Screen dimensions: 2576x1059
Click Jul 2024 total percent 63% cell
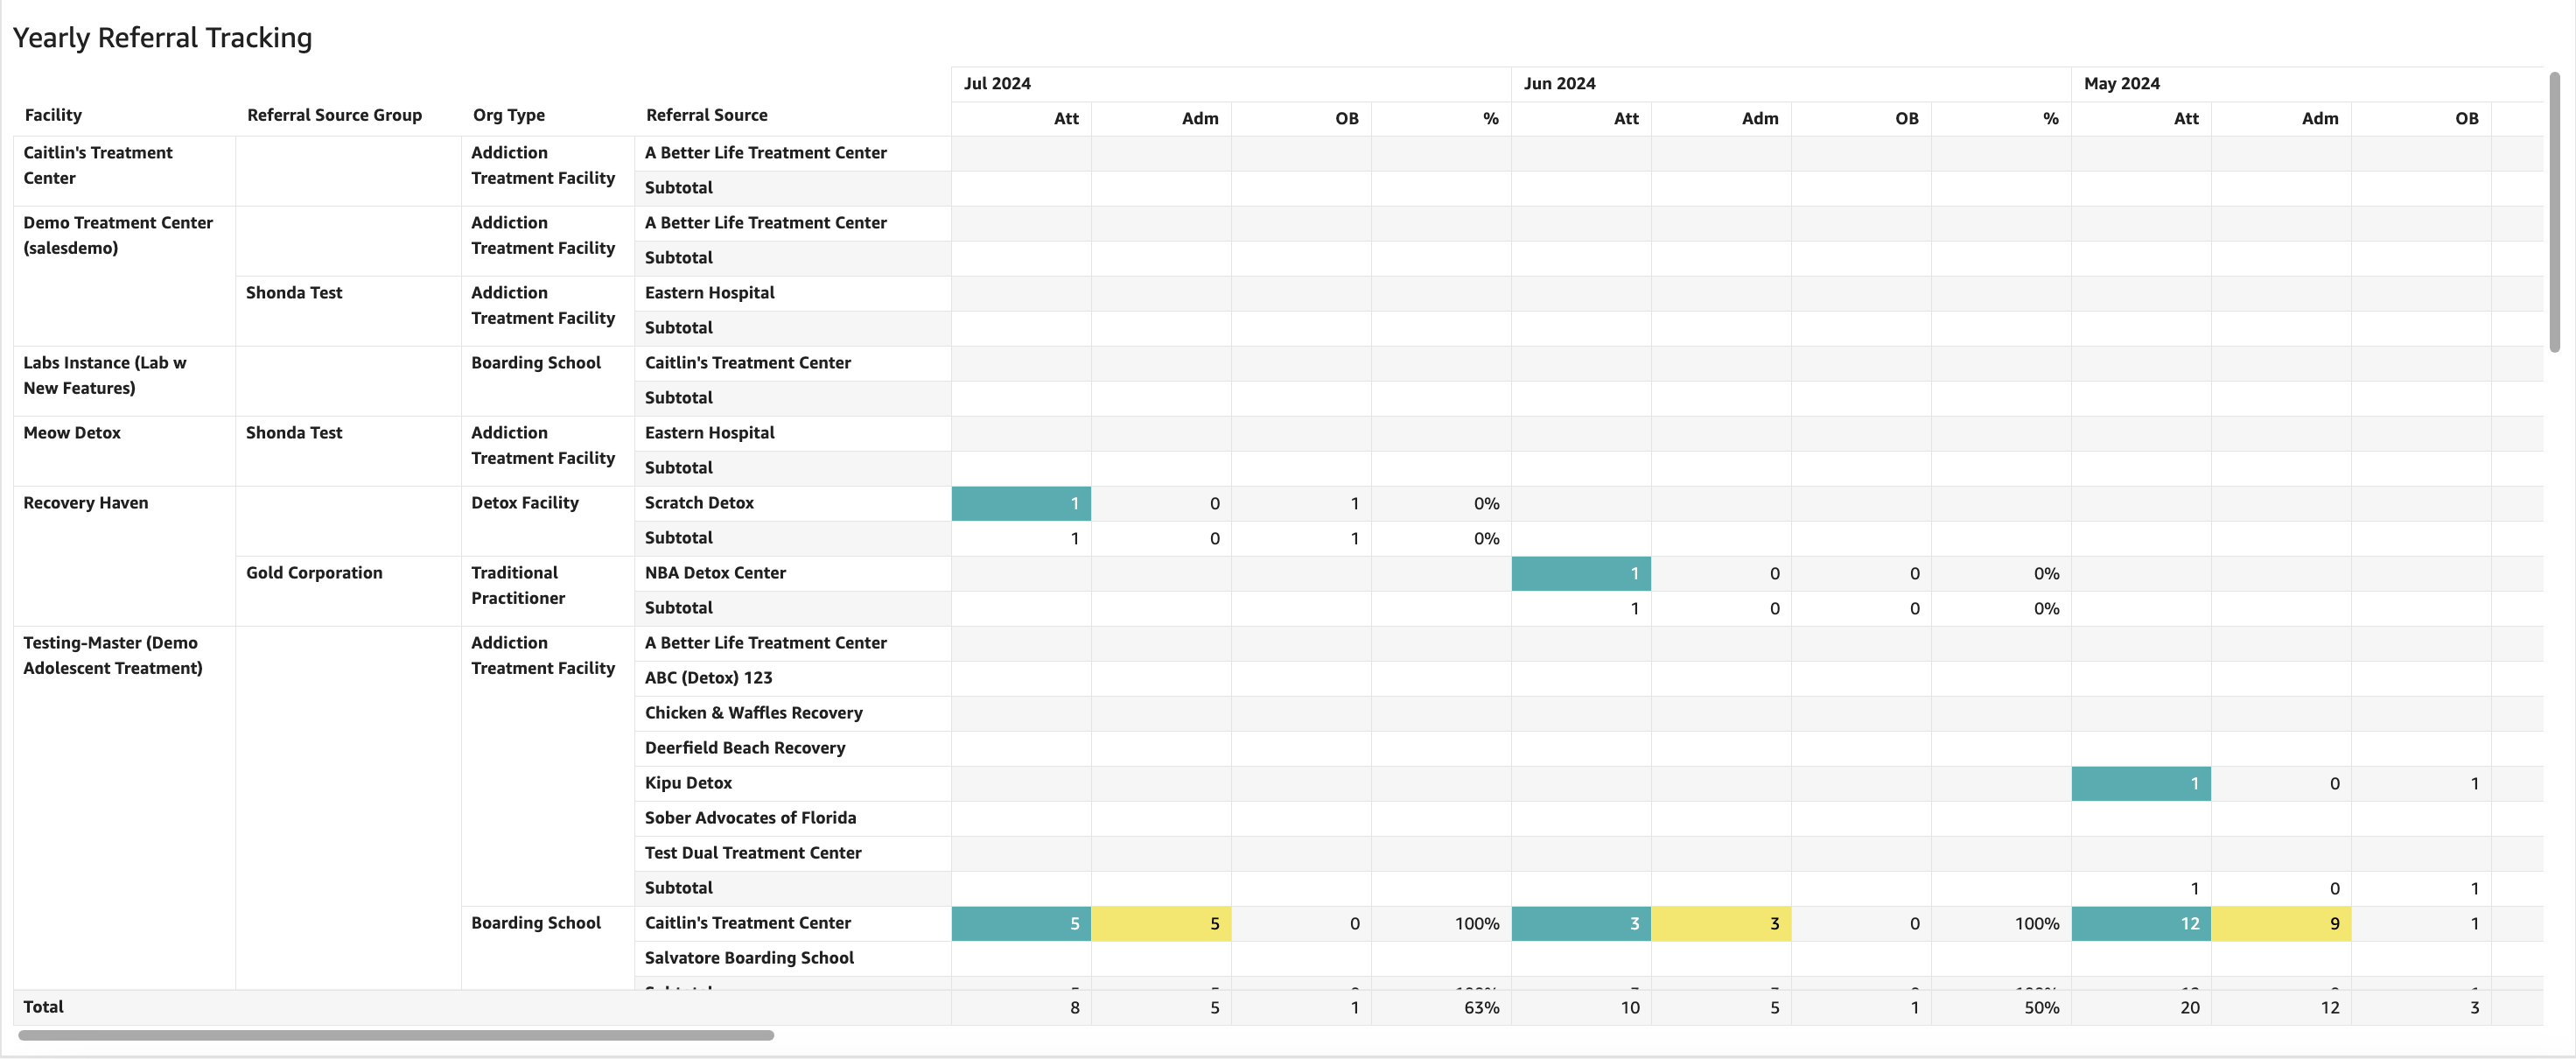click(x=1480, y=1007)
